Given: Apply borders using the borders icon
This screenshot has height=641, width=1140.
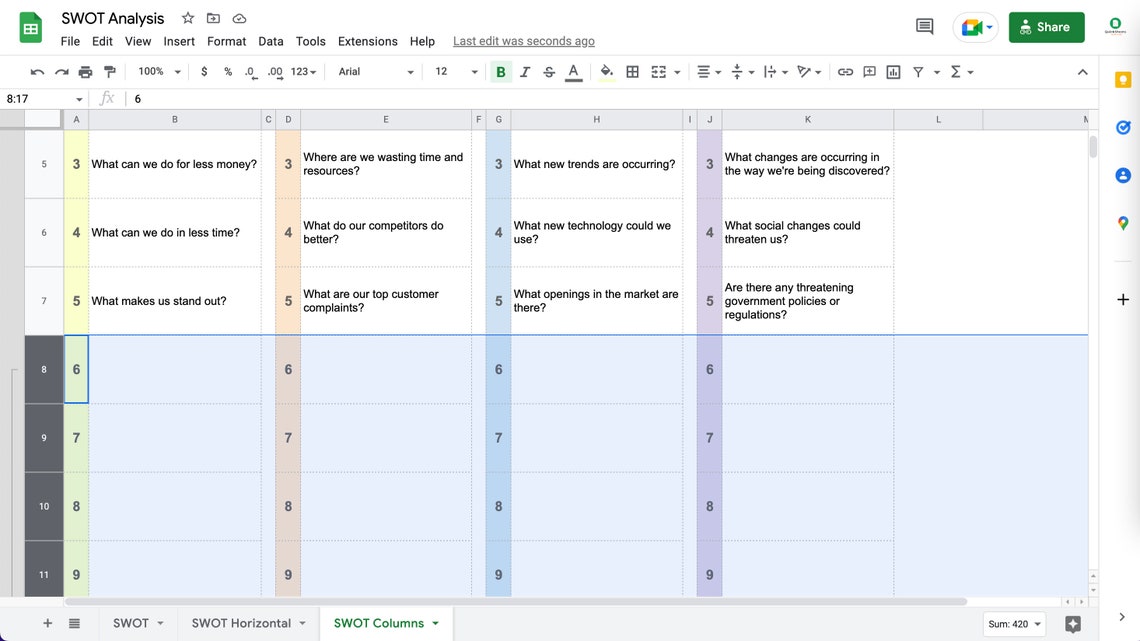Looking at the screenshot, I should pyautogui.click(x=632, y=71).
